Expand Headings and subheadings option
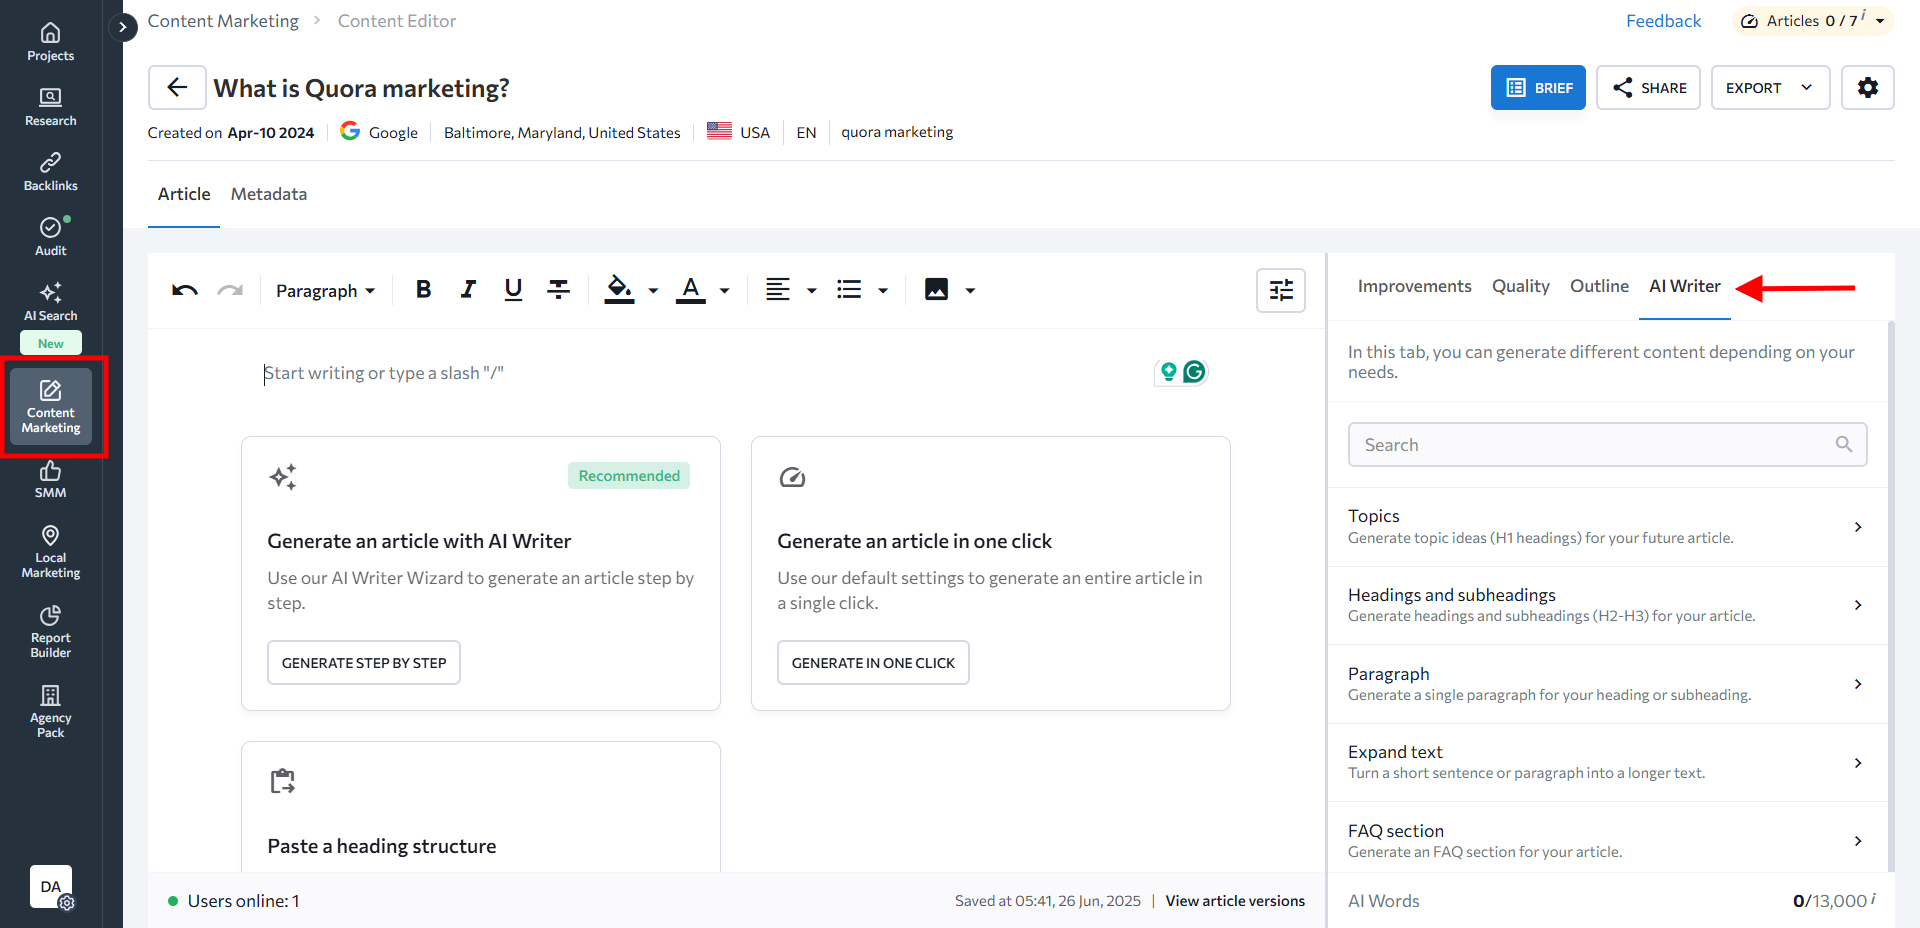 pyautogui.click(x=1607, y=605)
